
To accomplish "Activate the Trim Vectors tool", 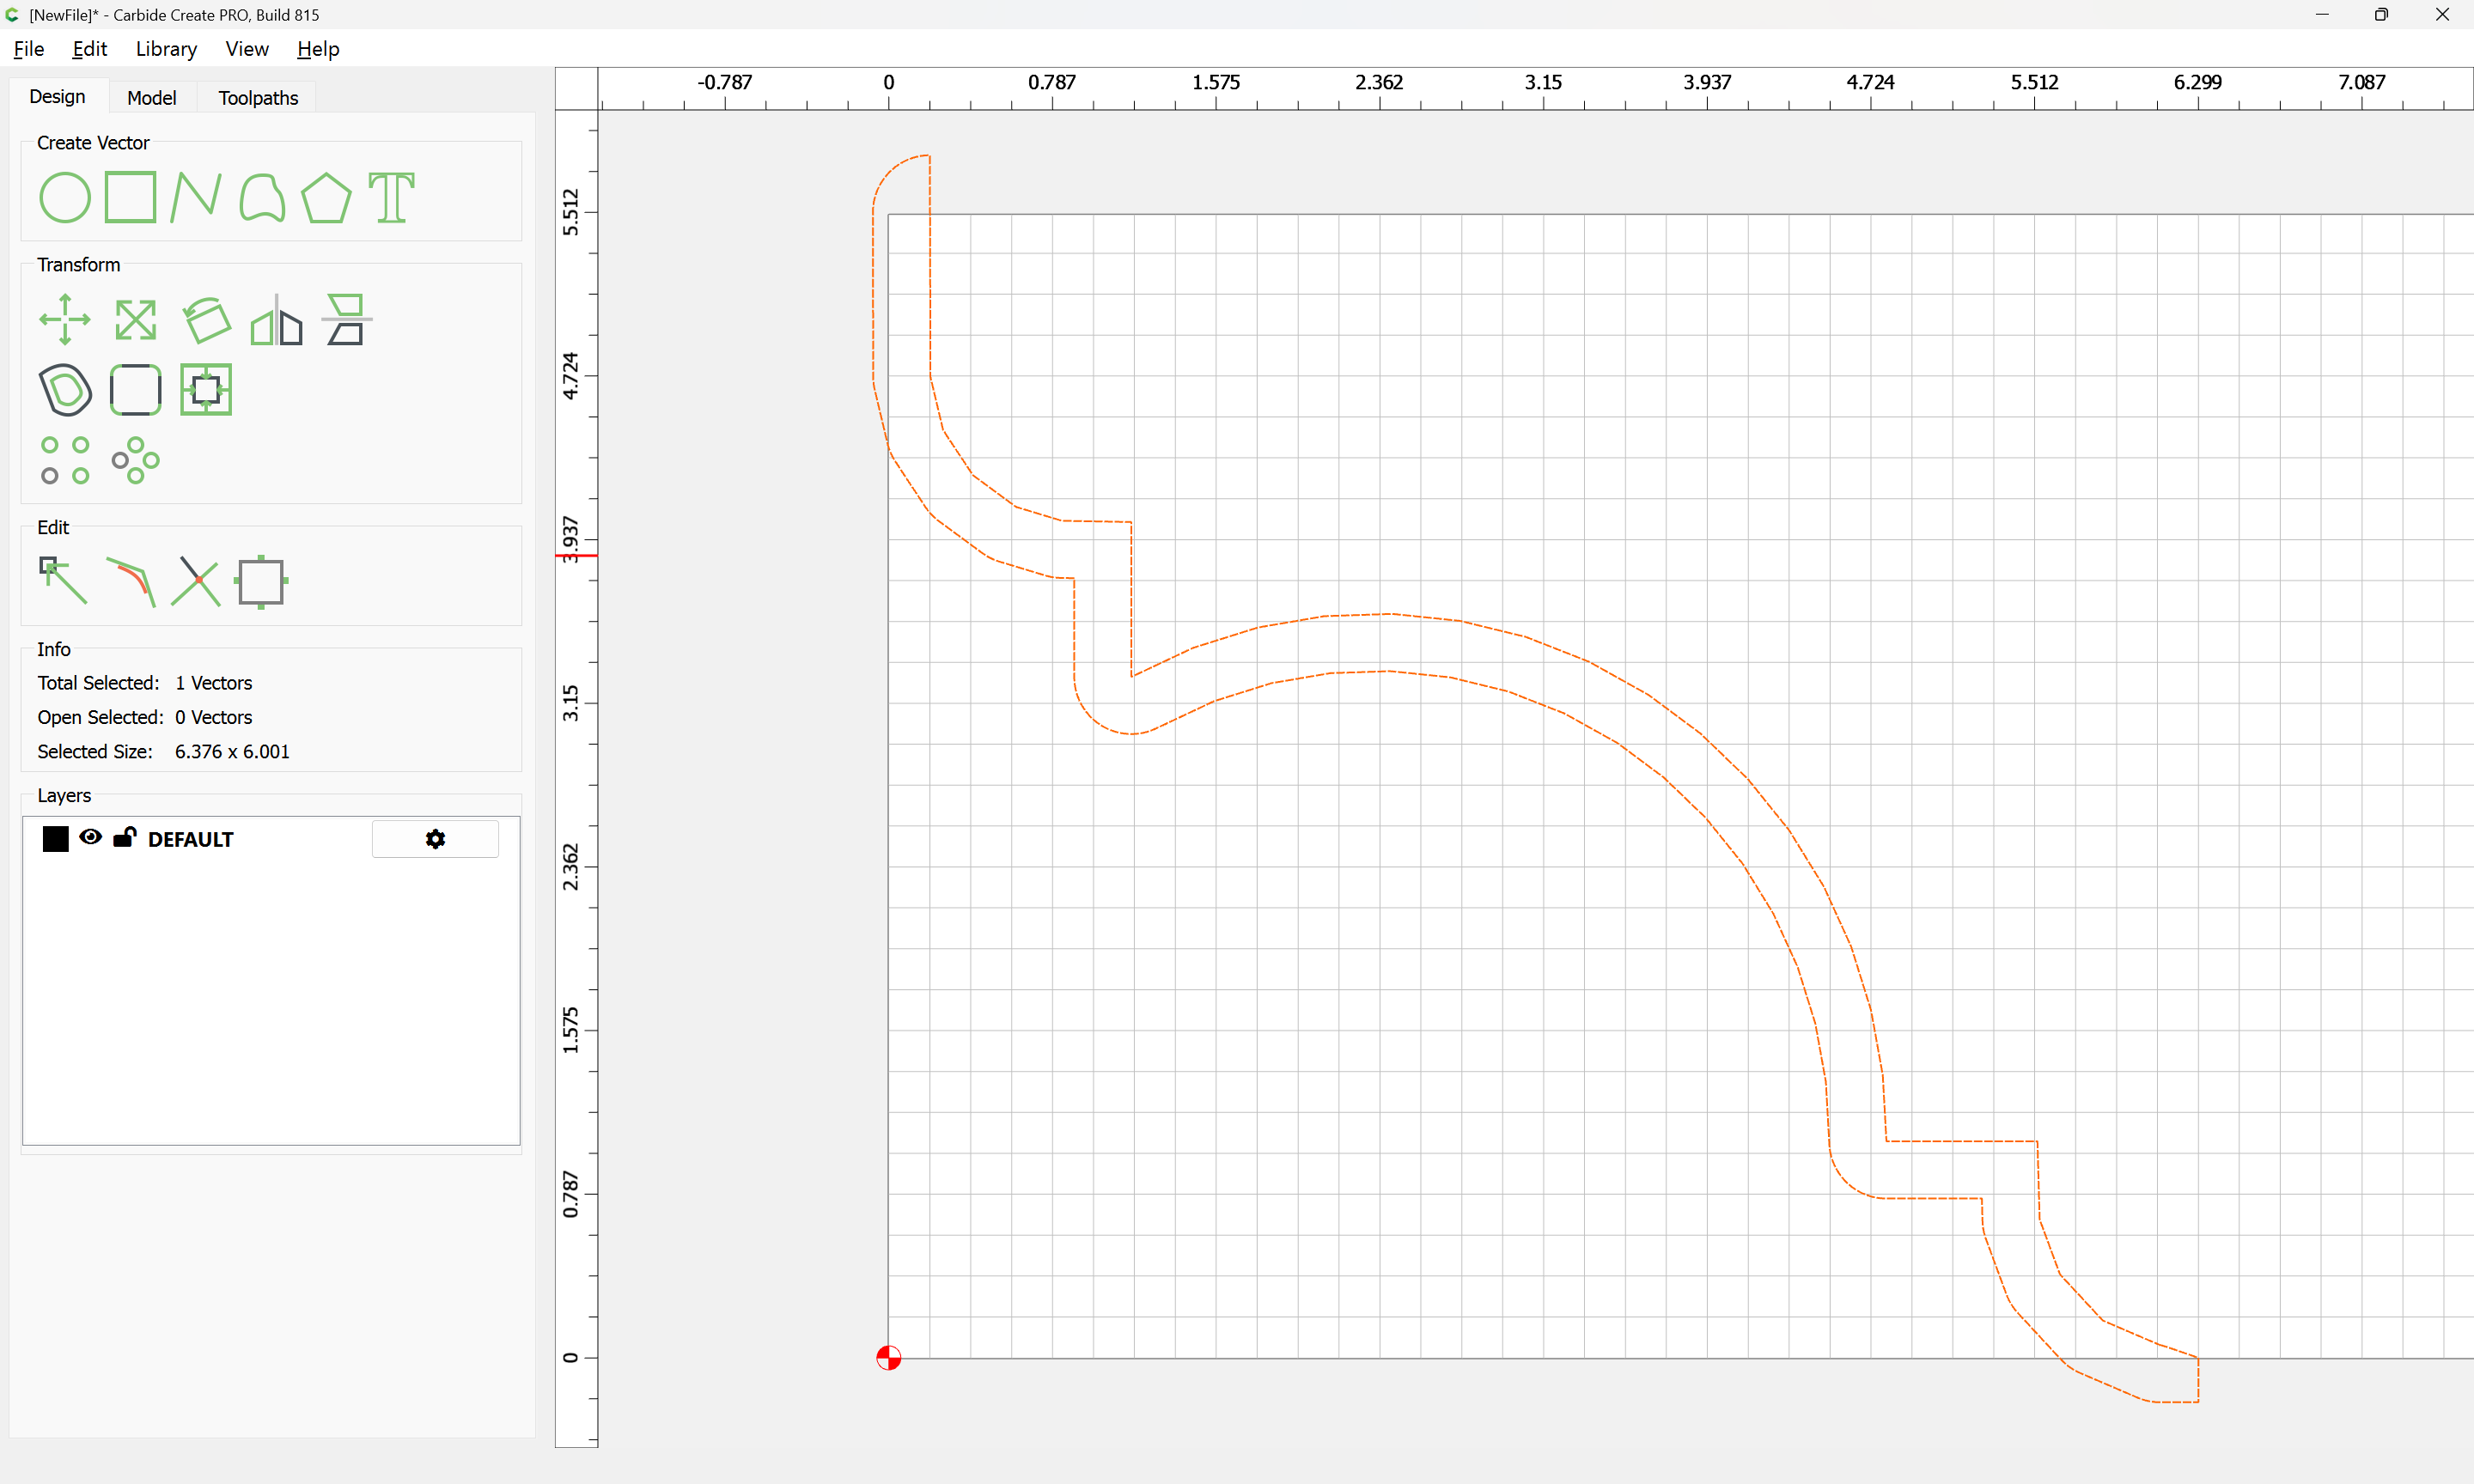I will (196, 581).
